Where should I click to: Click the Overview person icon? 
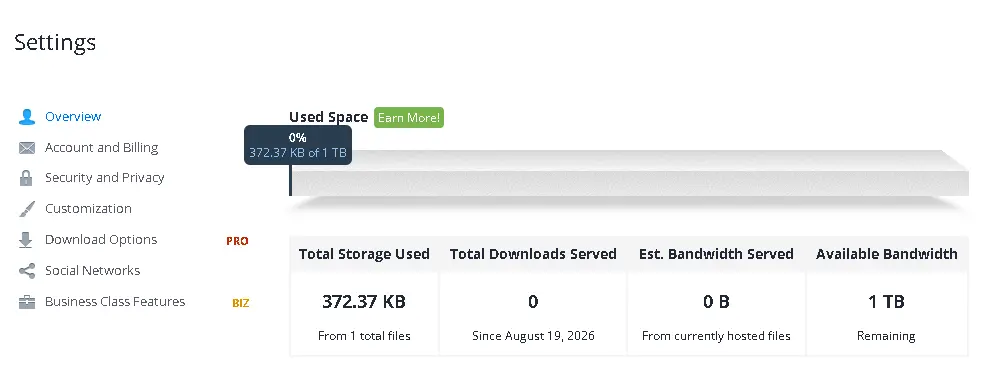coord(26,116)
